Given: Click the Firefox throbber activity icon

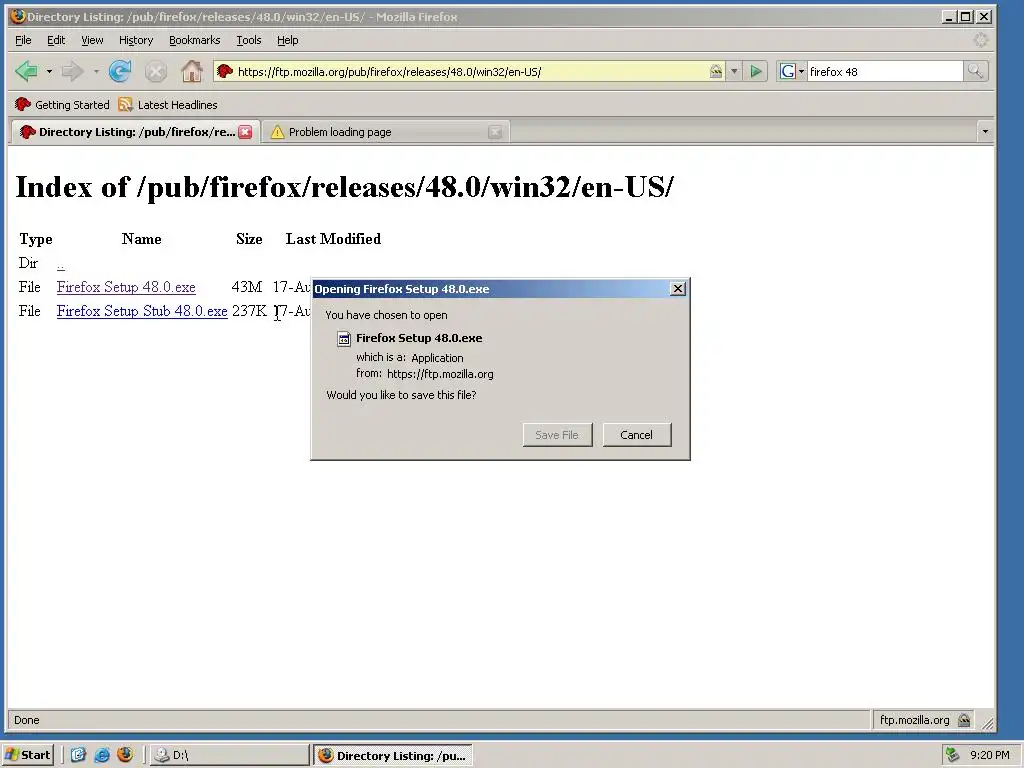Looking at the screenshot, I should (x=980, y=40).
